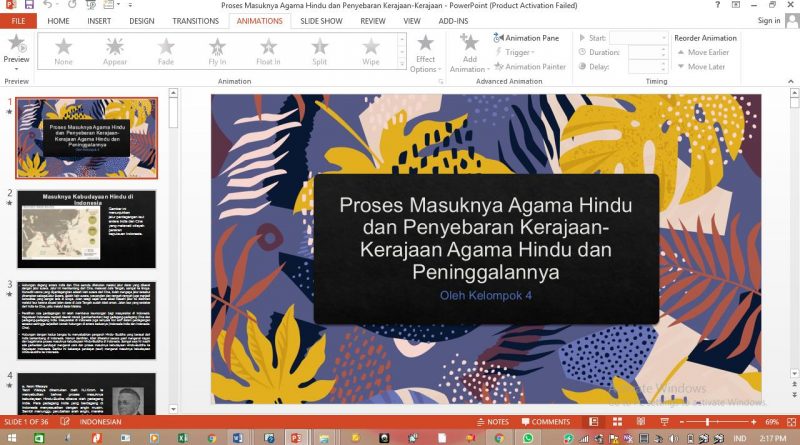The width and height of the screenshot is (800, 445).
Task: Click Sign in link
Action: click(x=769, y=20)
